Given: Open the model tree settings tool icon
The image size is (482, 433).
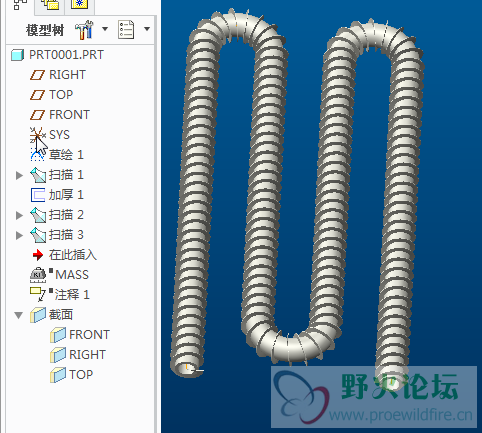Looking at the screenshot, I should click(x=84, y=30).
